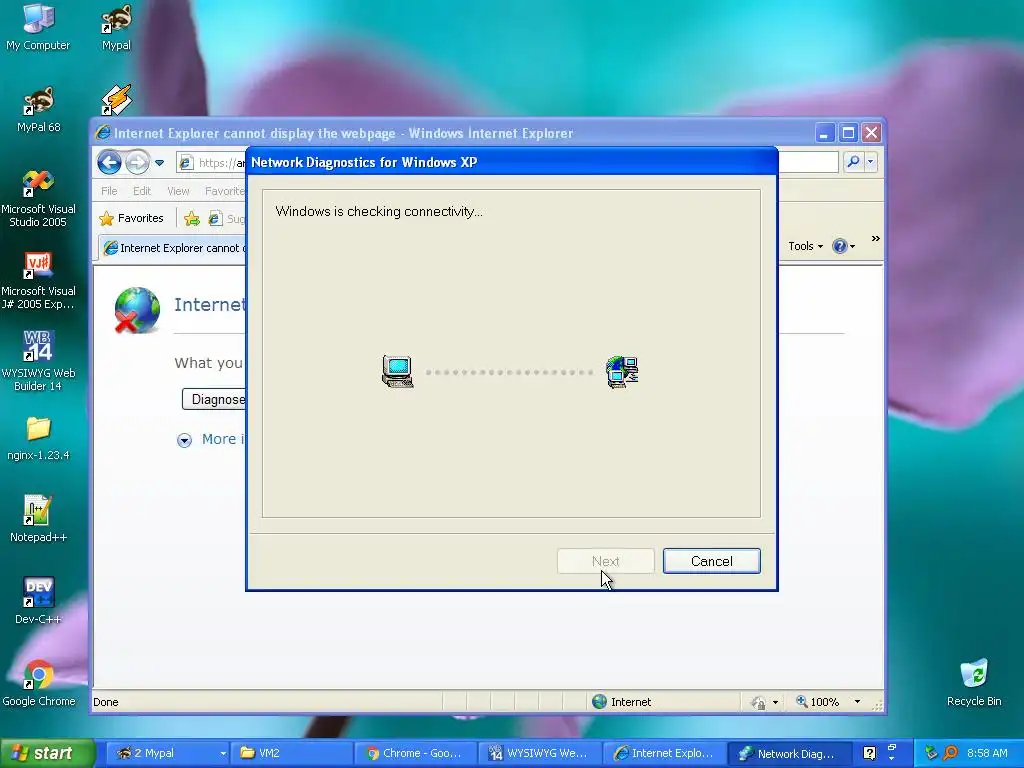Image resolution: width=1024 pixels, height=768 pixels.
Task: Open the Recycle Bin
Action: tap(974, 683)
